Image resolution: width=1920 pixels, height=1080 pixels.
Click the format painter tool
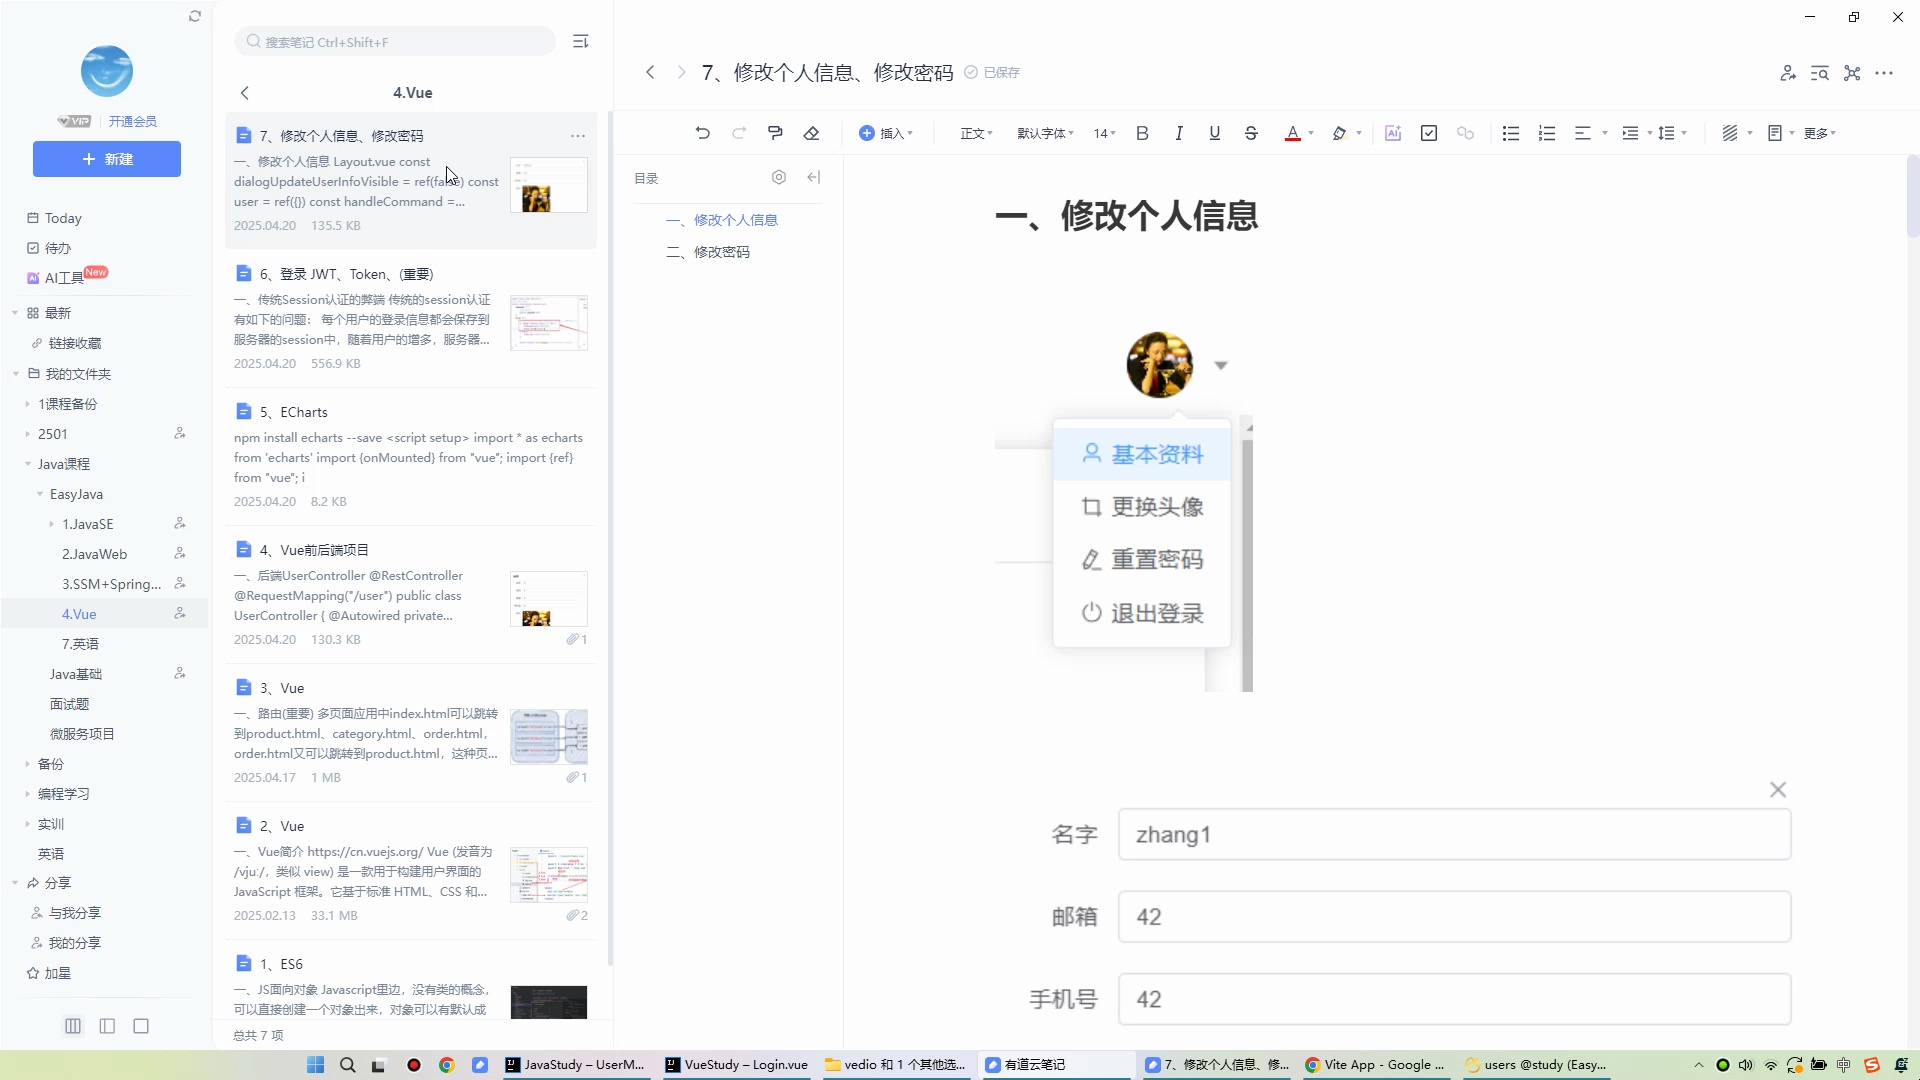pos(775,132)
